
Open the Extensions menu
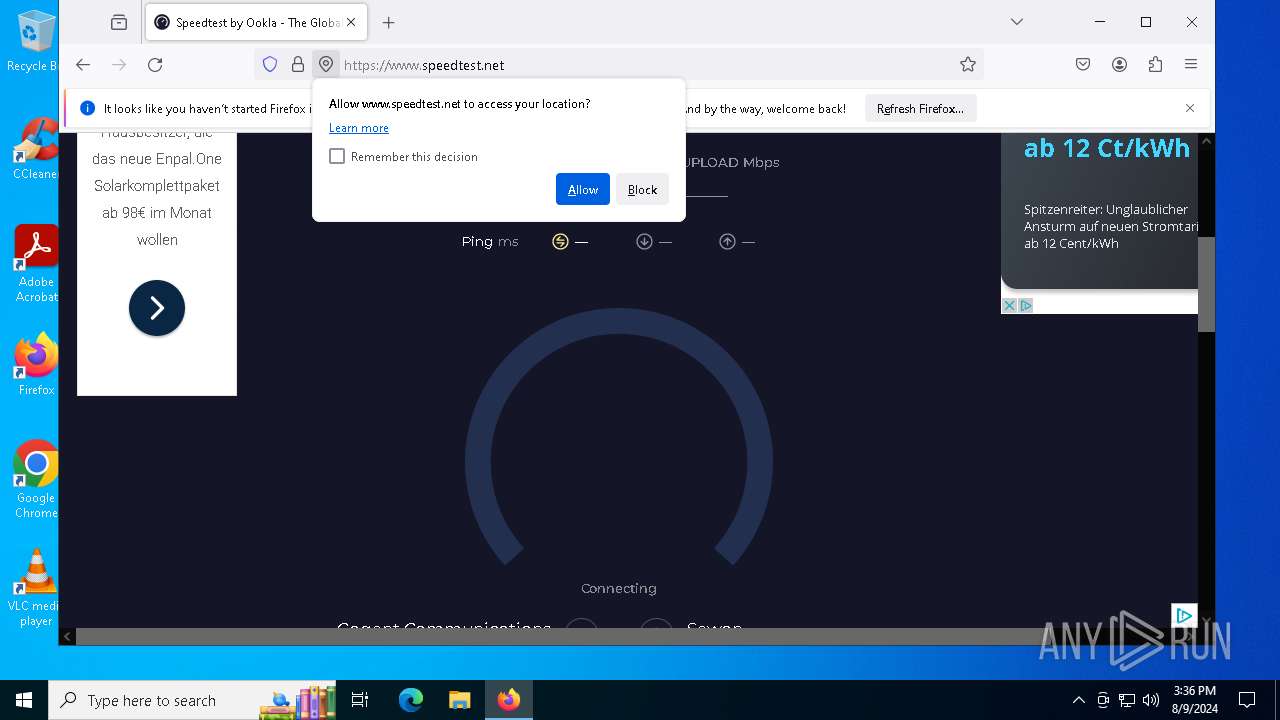[x=1155, y=64]
